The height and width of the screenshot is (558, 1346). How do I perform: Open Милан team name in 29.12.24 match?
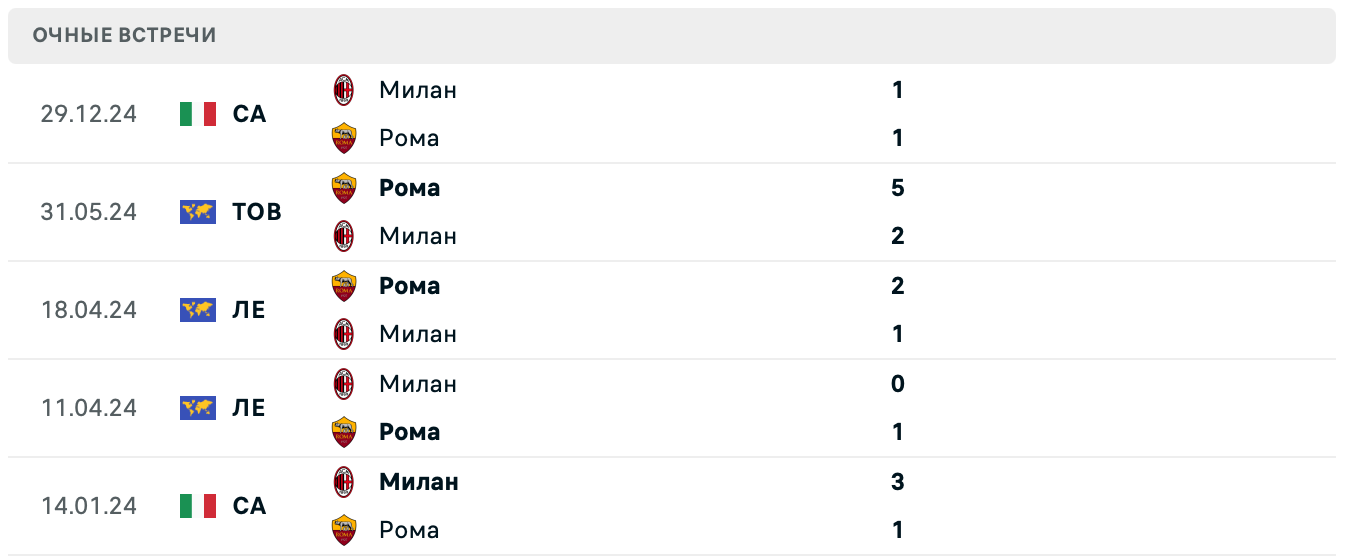[x=418, y=90]
